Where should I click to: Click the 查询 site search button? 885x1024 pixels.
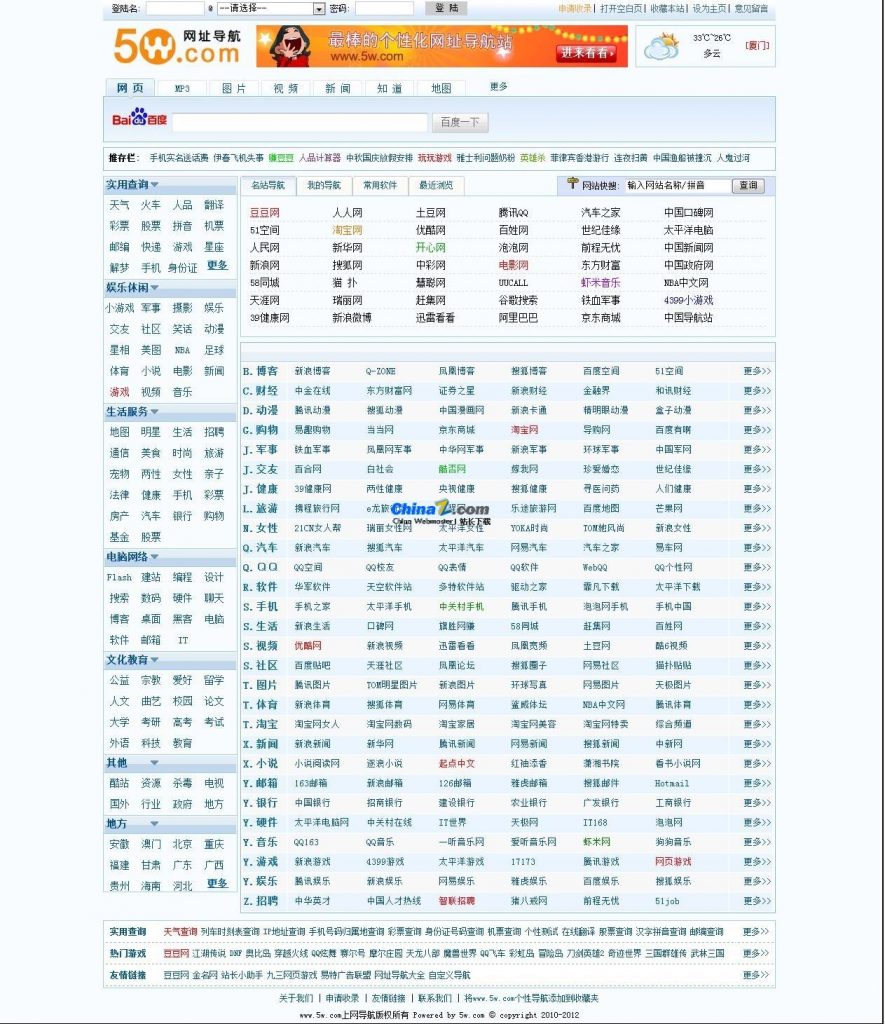point(748,185)
